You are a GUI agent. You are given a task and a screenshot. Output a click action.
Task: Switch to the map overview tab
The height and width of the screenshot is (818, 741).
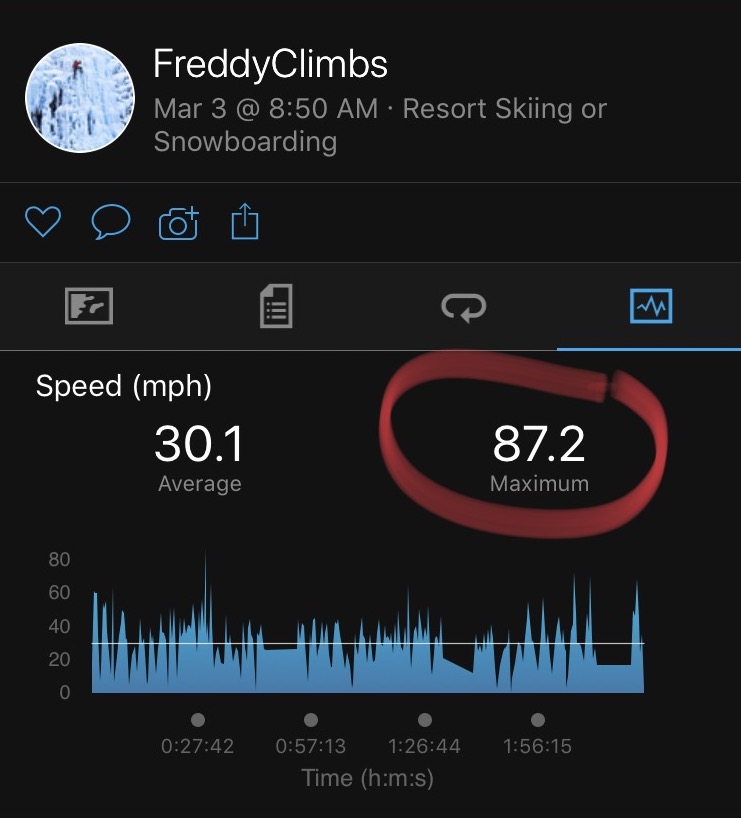point(89,306)
